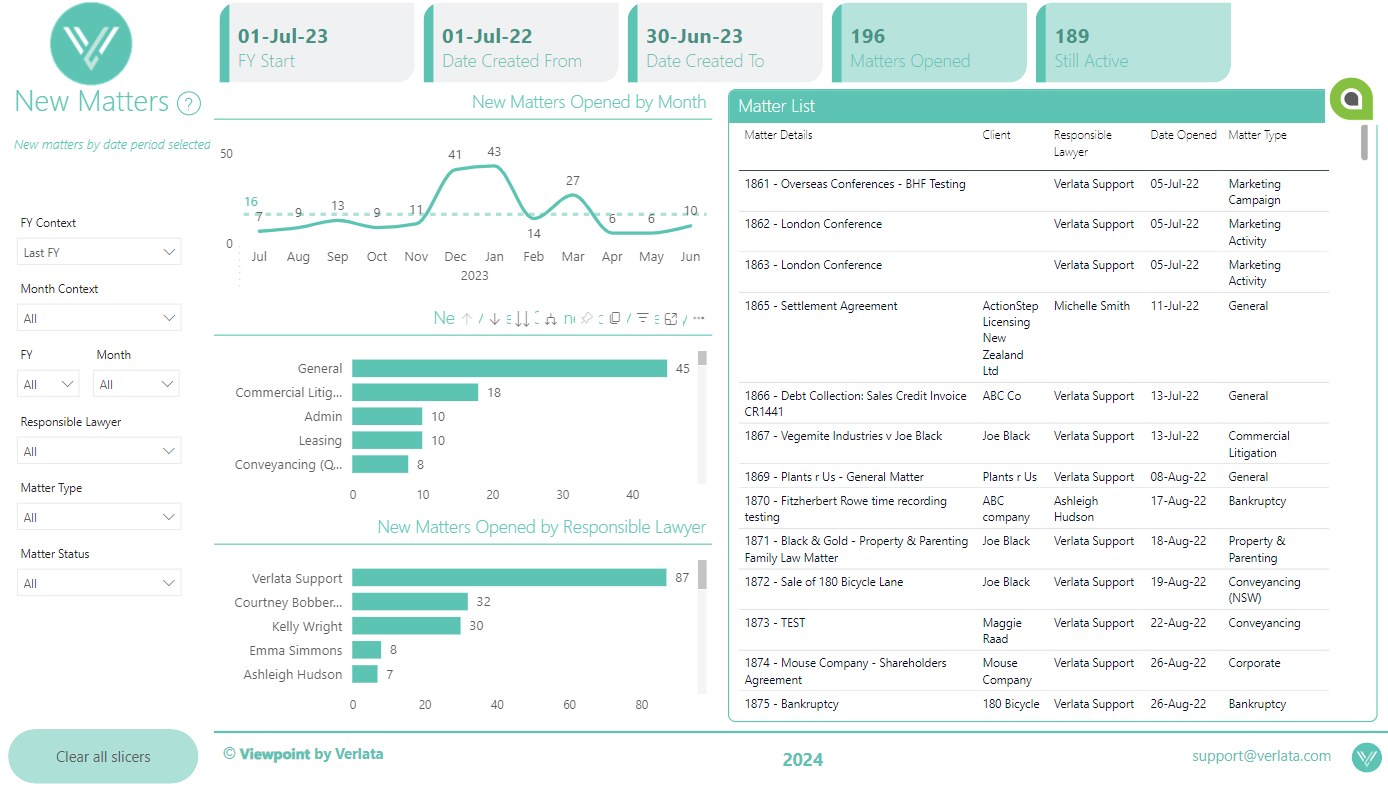Screen dimensions: 1388x787
Task: Open the chart's more options ellipsis menu
Action: (x=698, y=318)
